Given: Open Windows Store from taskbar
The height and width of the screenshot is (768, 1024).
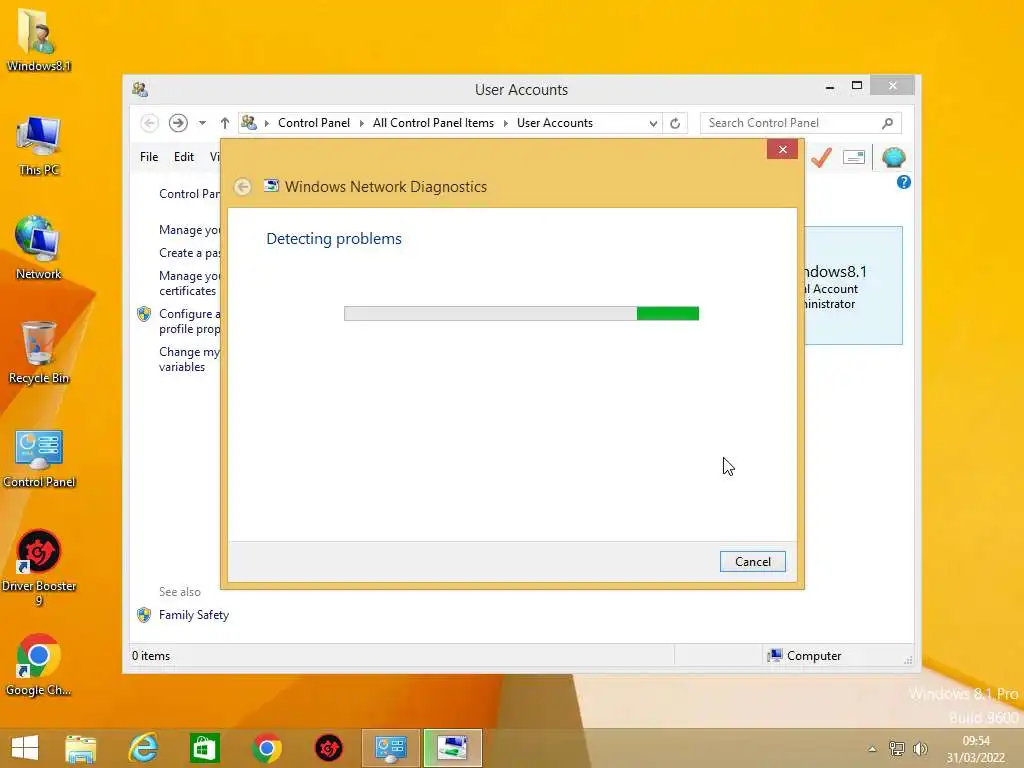Looking at the screenshot, I should [204, 748].
